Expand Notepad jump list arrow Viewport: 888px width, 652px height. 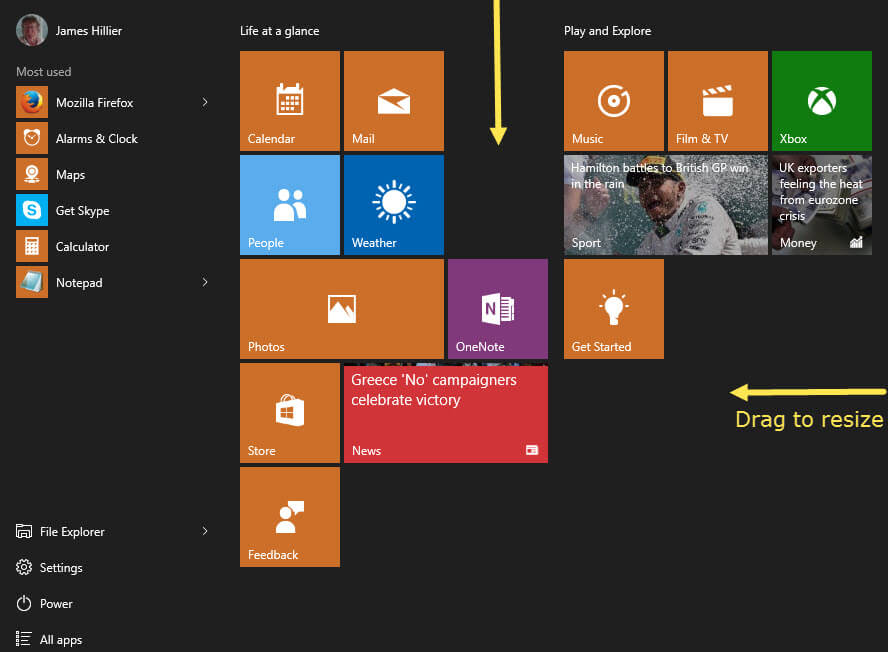[x=205, y=282]
